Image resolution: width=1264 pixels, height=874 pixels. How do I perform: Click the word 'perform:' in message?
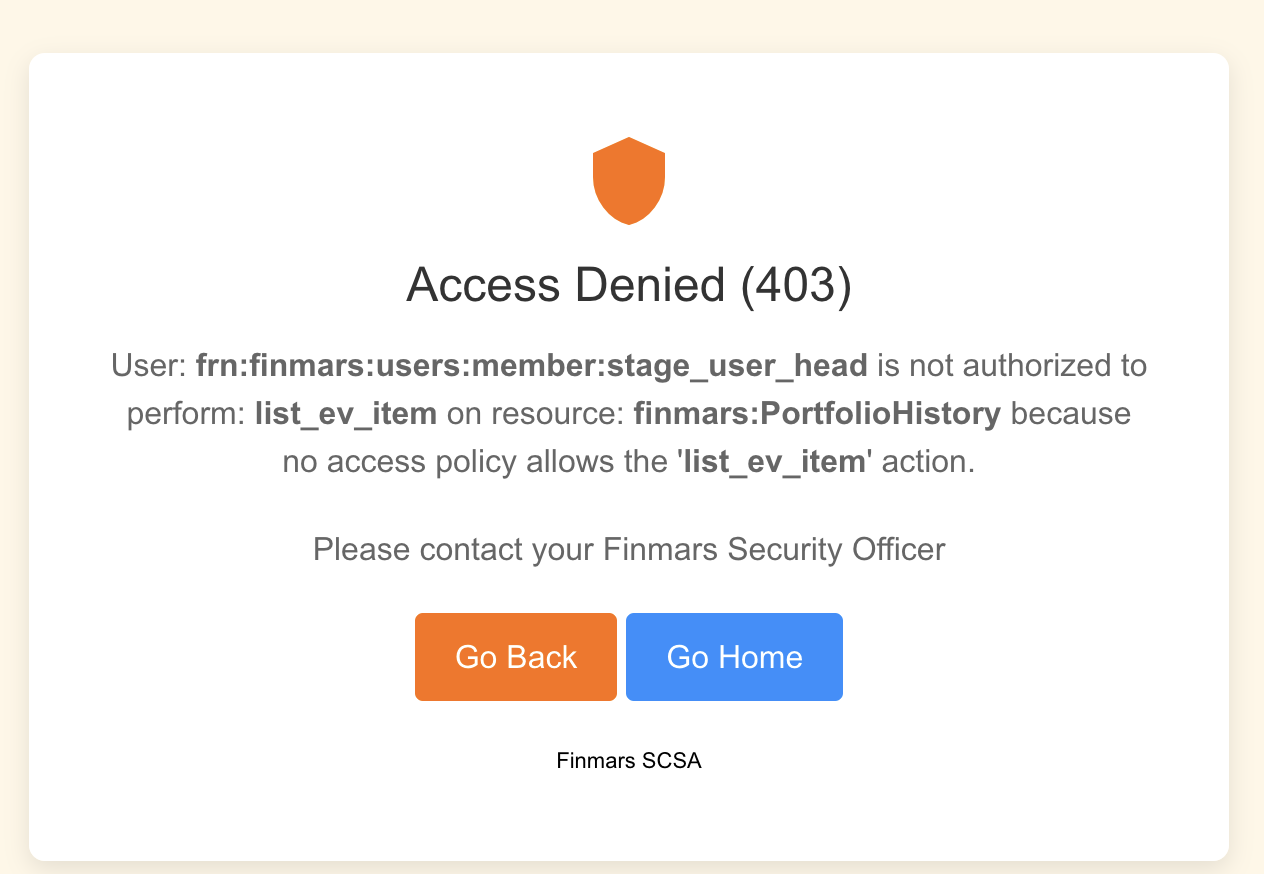pos(186,414)
